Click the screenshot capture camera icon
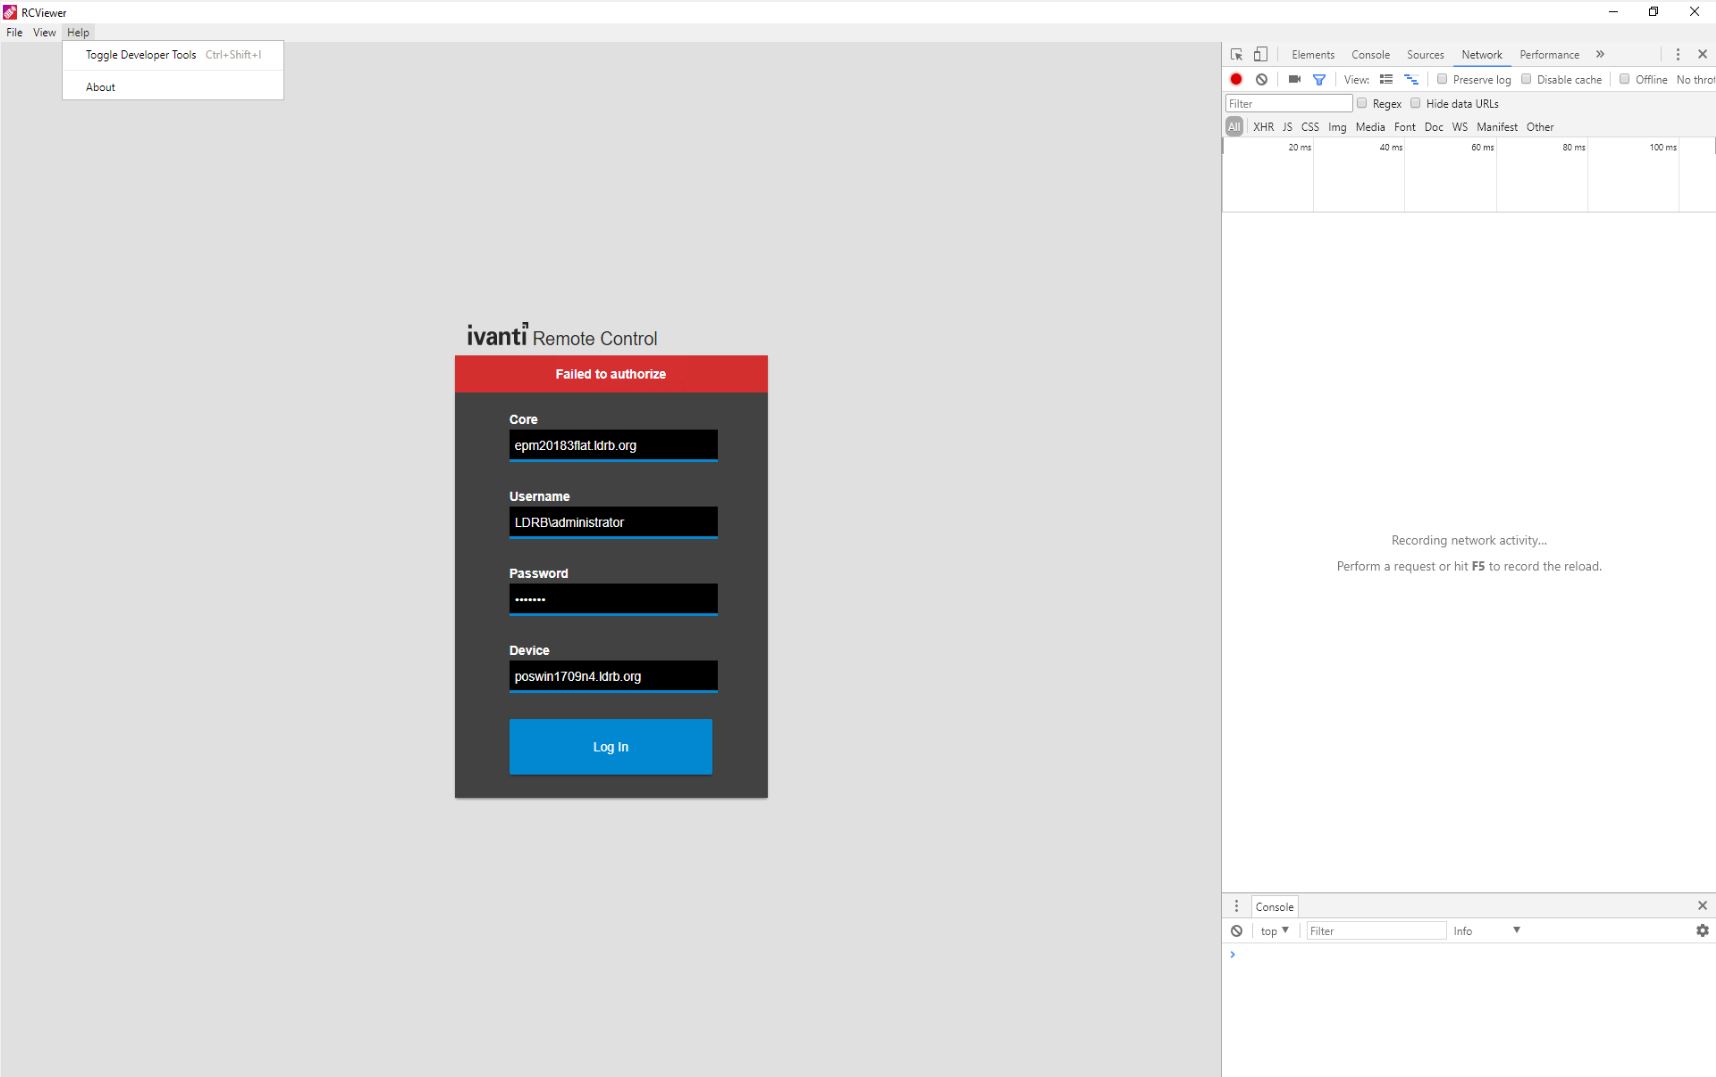The image size is (1716, 1077). 1294,79
